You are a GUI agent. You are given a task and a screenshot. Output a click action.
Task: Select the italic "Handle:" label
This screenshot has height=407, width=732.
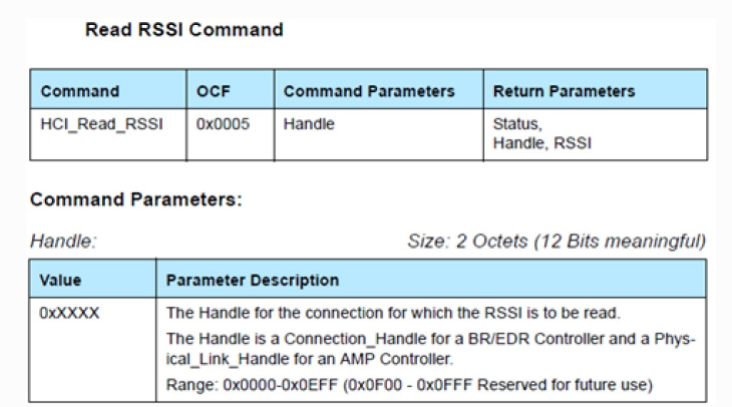[x=62, y=241]
